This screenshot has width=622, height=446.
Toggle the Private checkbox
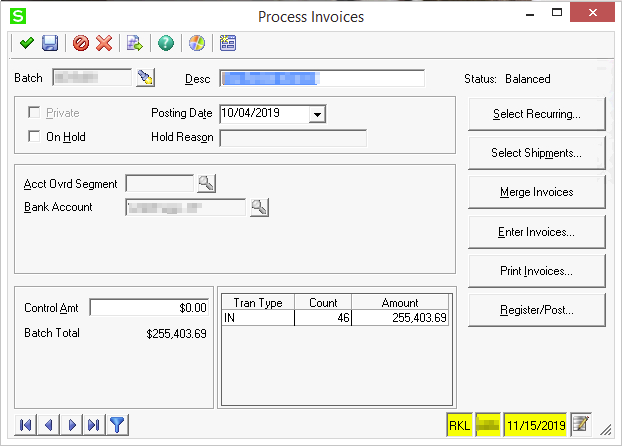point(36,113)
